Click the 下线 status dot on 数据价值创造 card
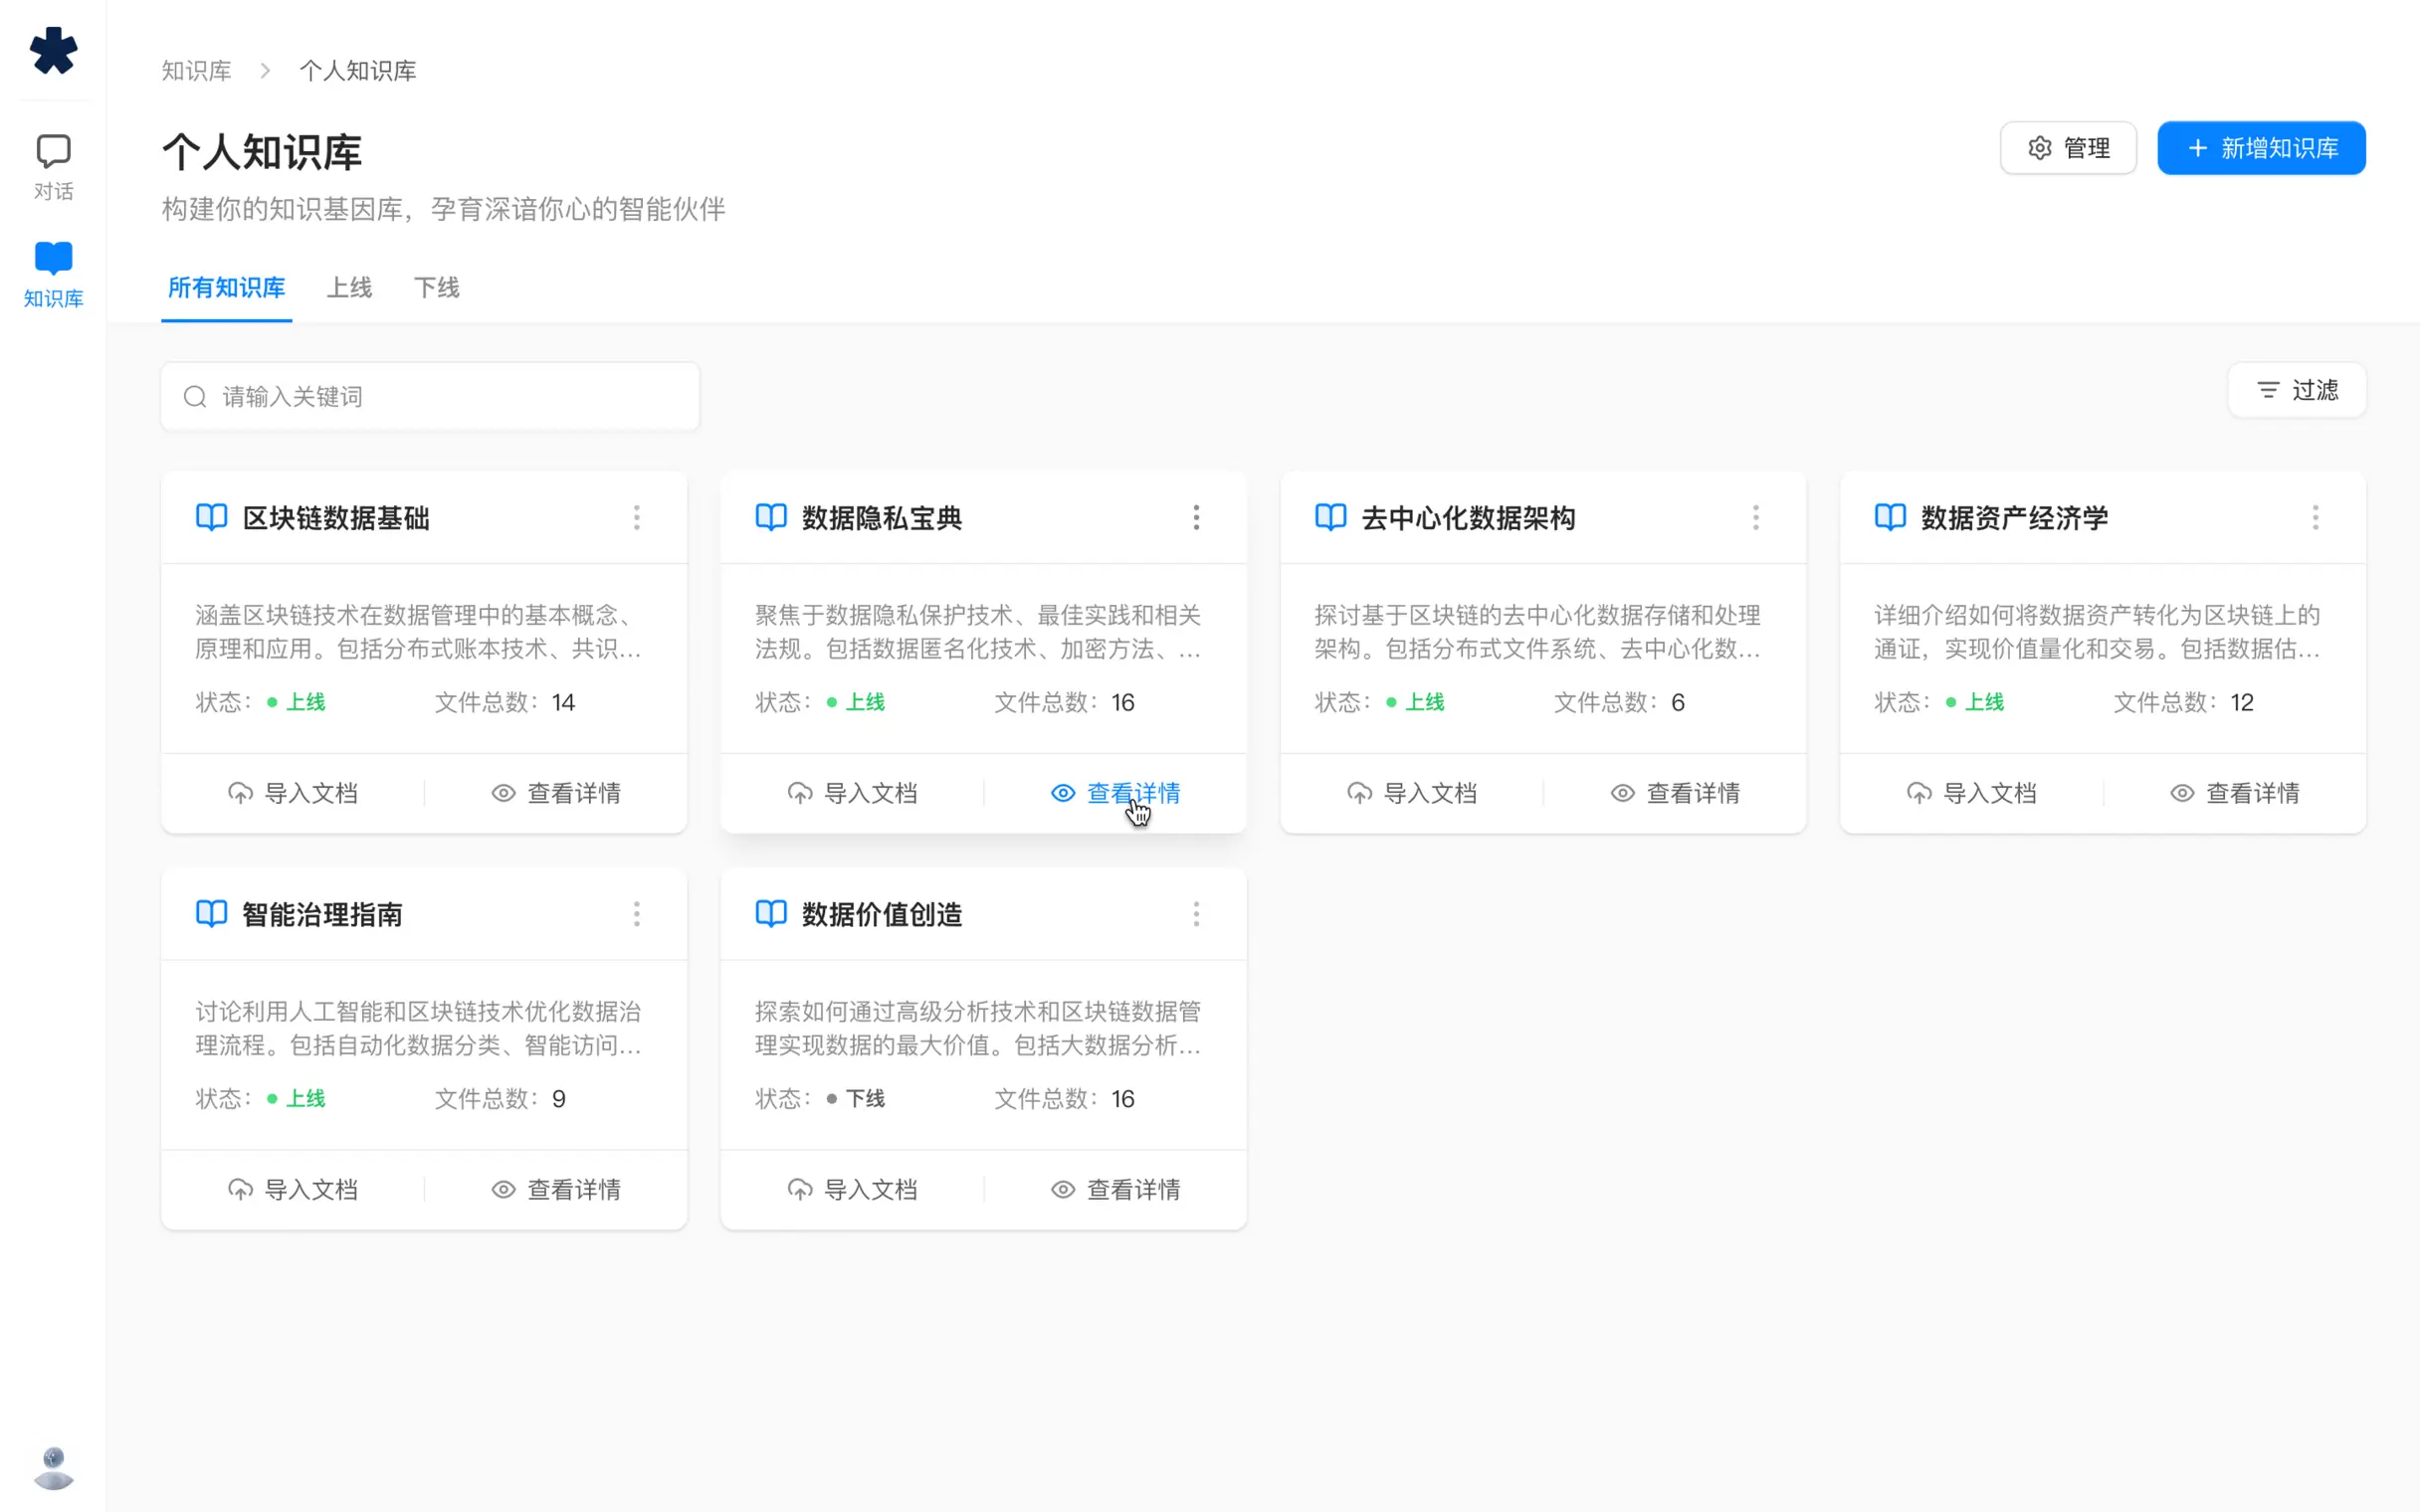The height and width of the screenshot is (1512, 2420). pos(833,1098)
